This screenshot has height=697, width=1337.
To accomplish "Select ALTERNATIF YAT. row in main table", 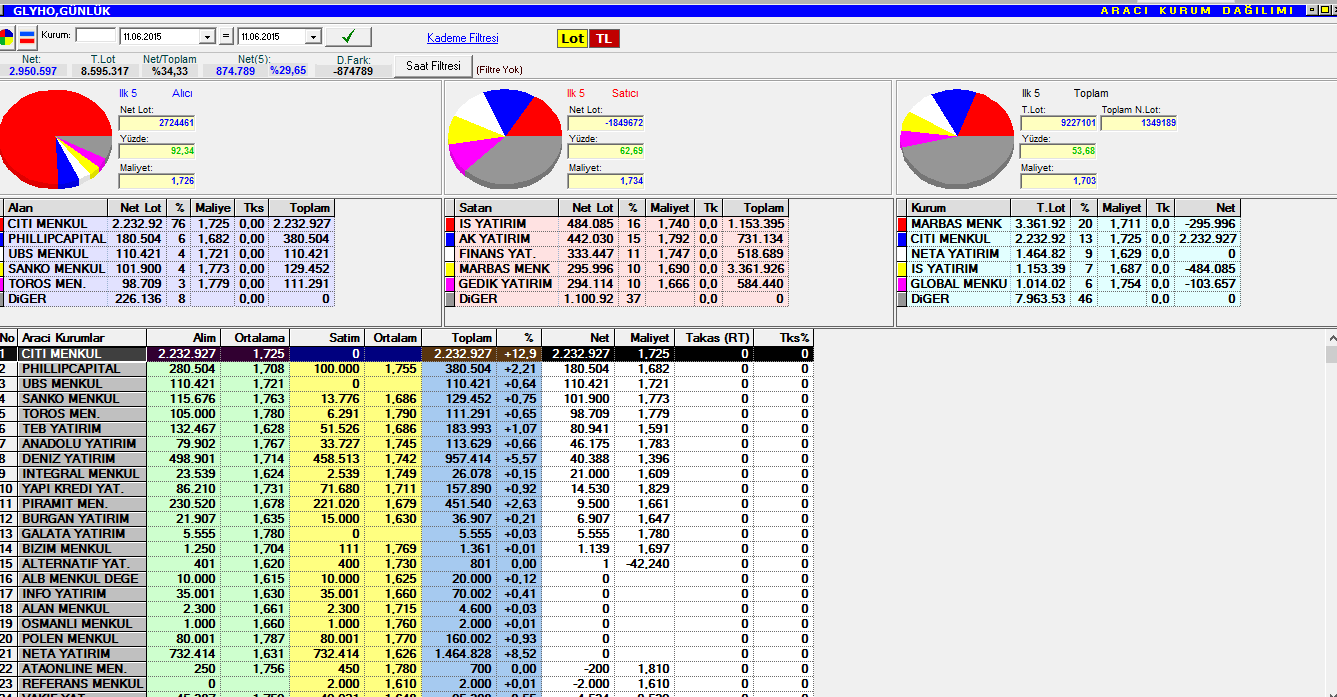I will pos(406,564).
